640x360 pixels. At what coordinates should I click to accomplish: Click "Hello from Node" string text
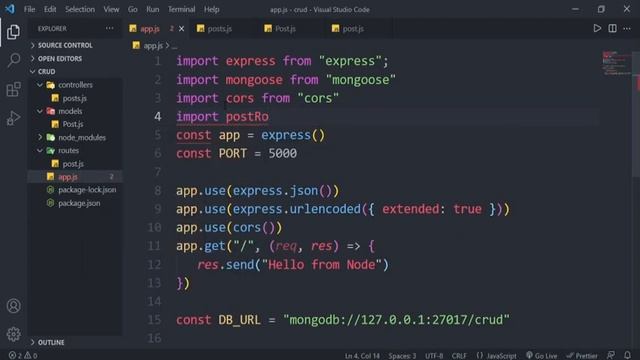point(322,264)
